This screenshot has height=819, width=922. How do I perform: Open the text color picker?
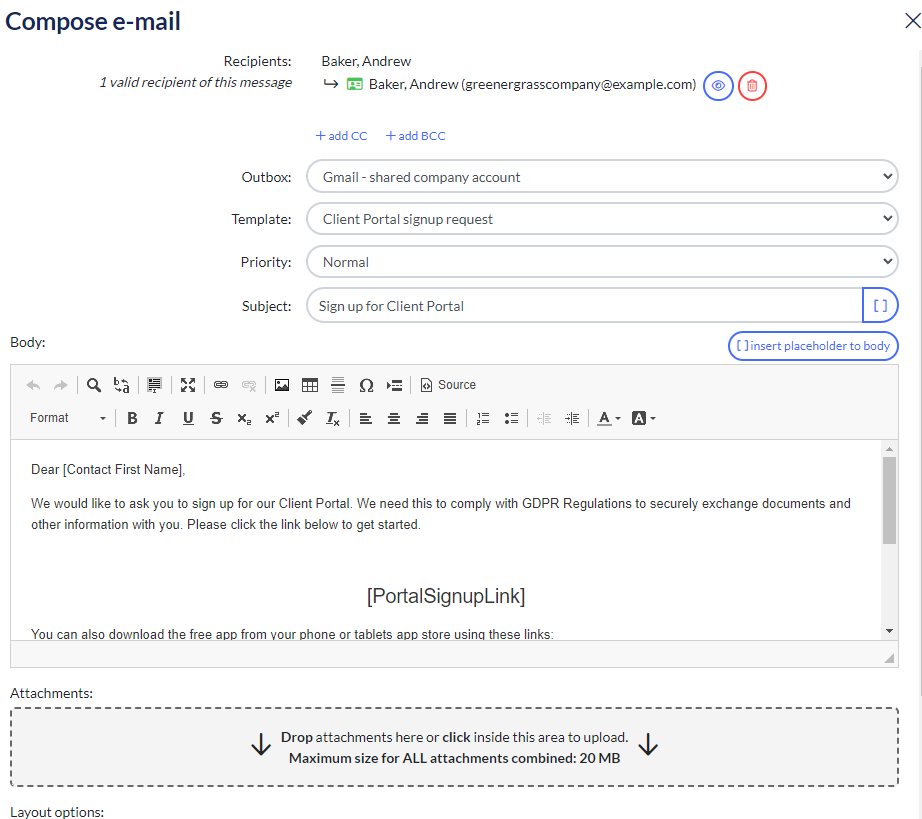click(608, 418)
